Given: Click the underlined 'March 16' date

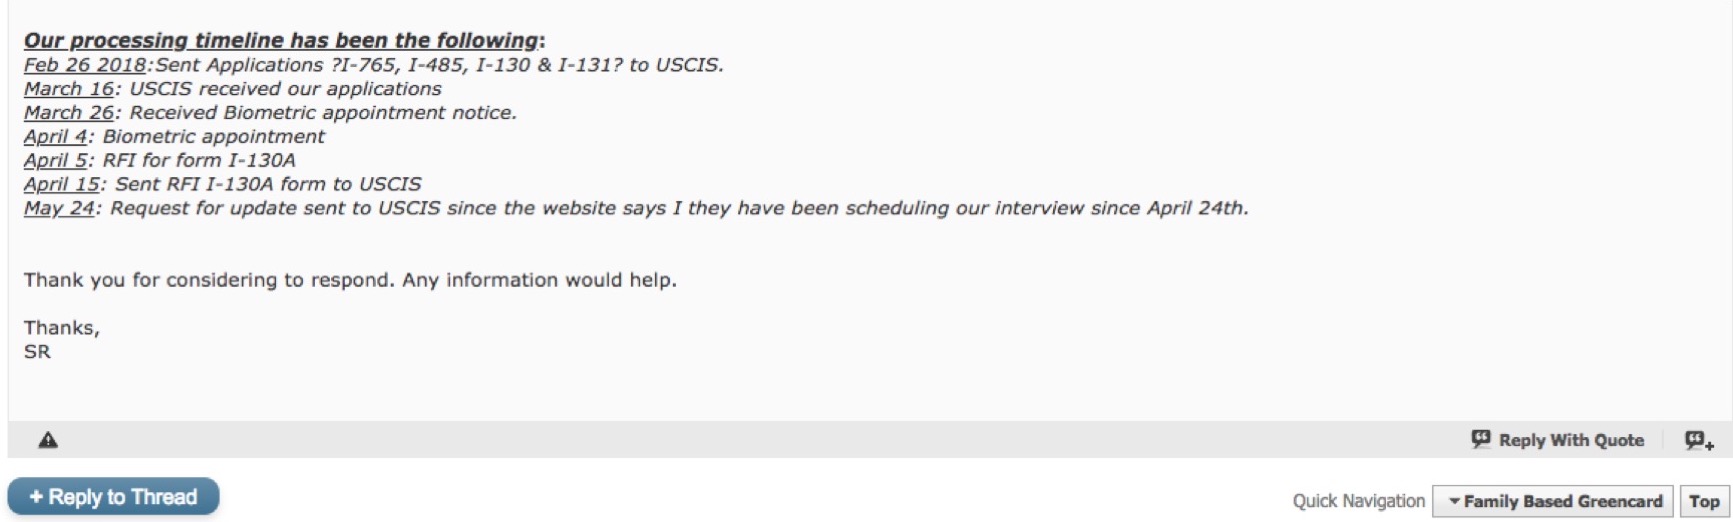Looking at the screenshot, I should click(x=69, y=89).
